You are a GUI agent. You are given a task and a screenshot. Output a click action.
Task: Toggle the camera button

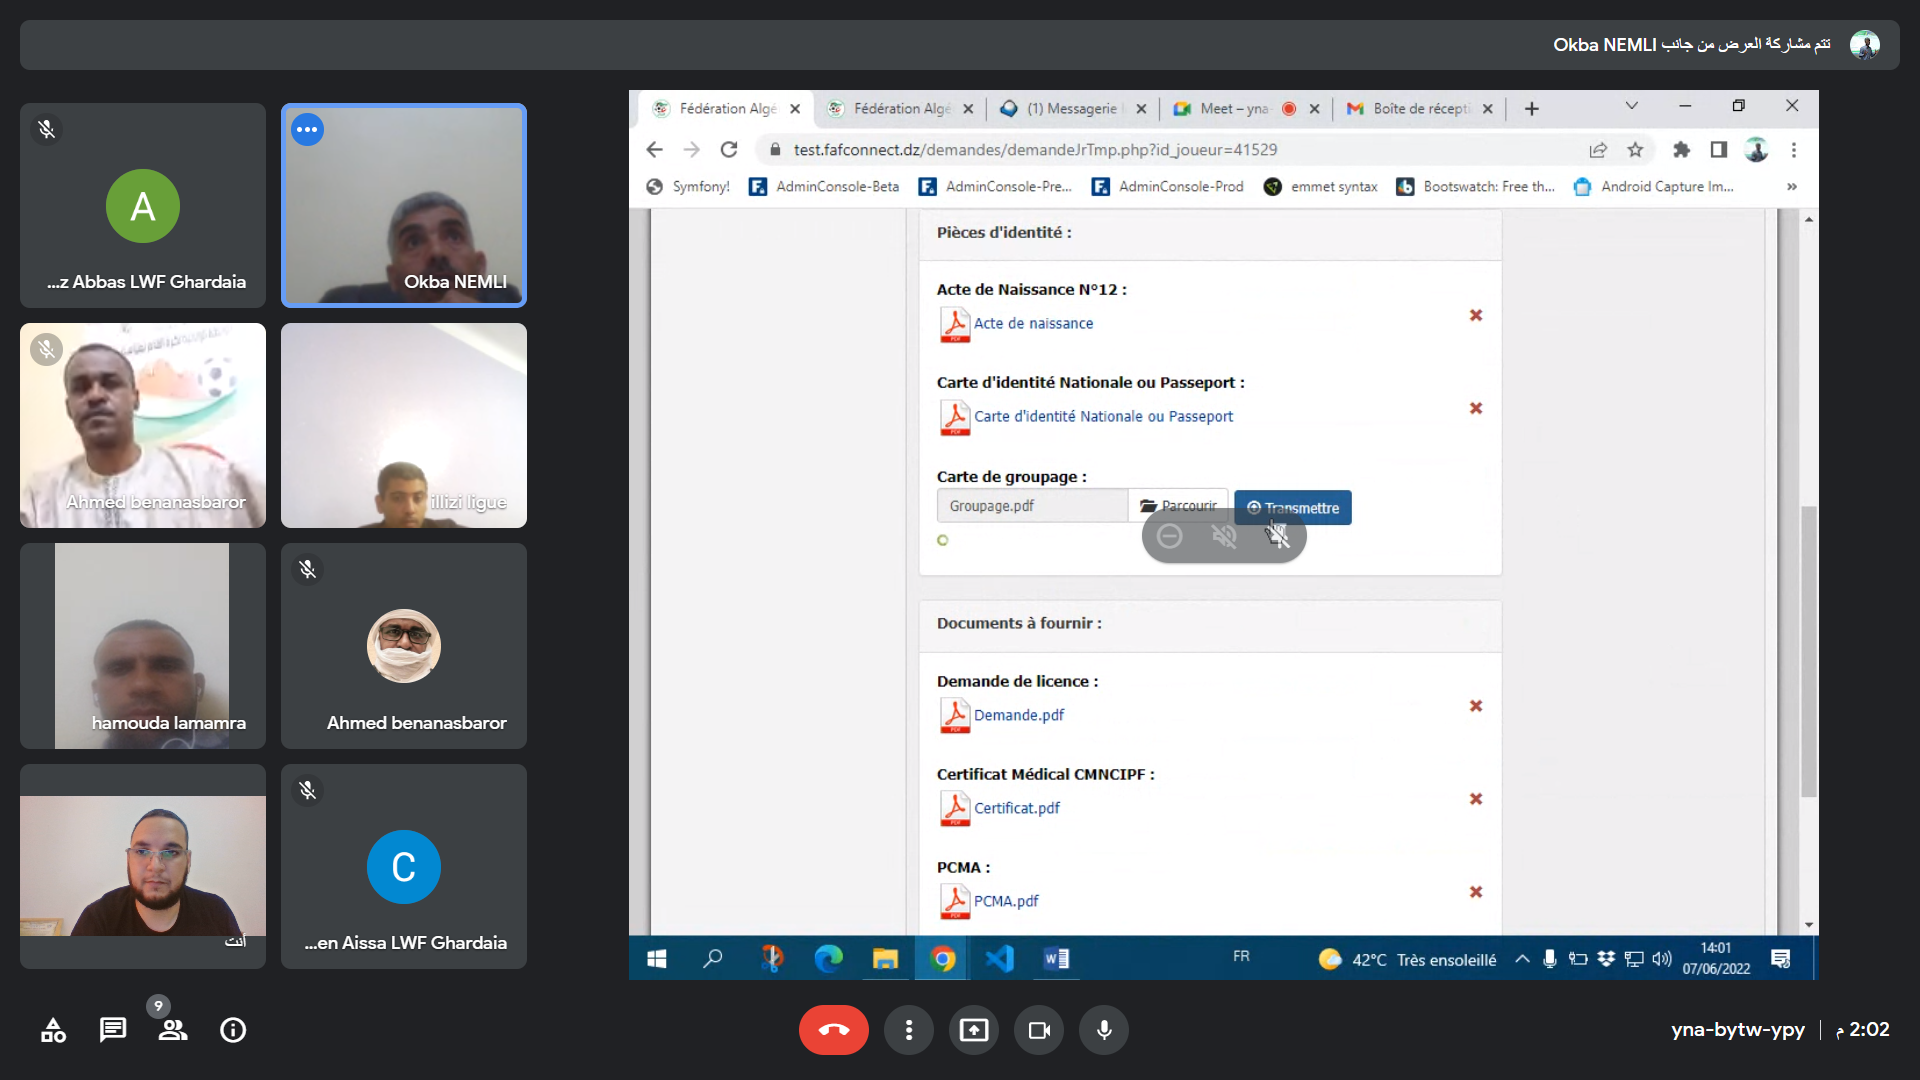(1039, 1030)
